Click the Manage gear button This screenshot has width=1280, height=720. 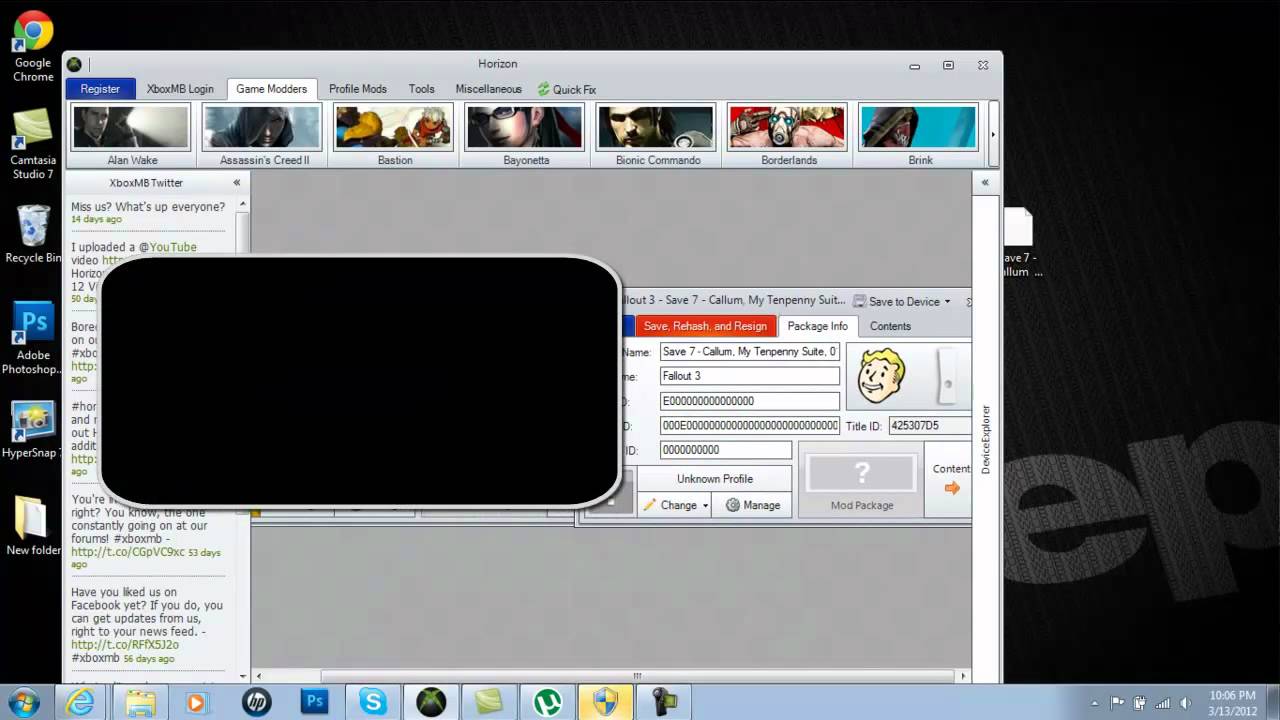pyautogui.click(x=753, y=505)
